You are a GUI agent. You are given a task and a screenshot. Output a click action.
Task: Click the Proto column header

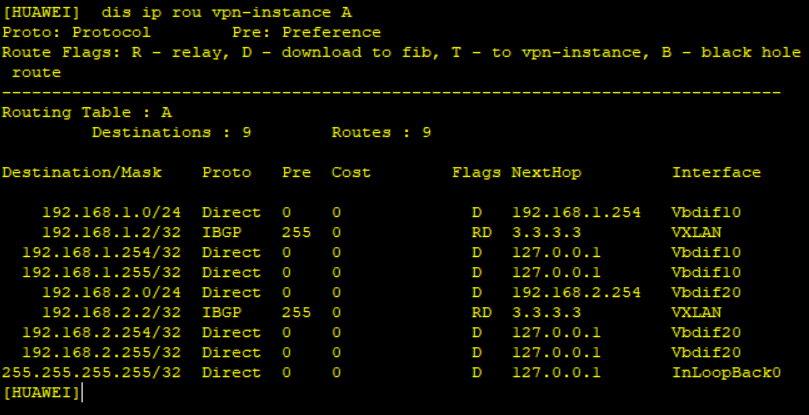point(226,173)
